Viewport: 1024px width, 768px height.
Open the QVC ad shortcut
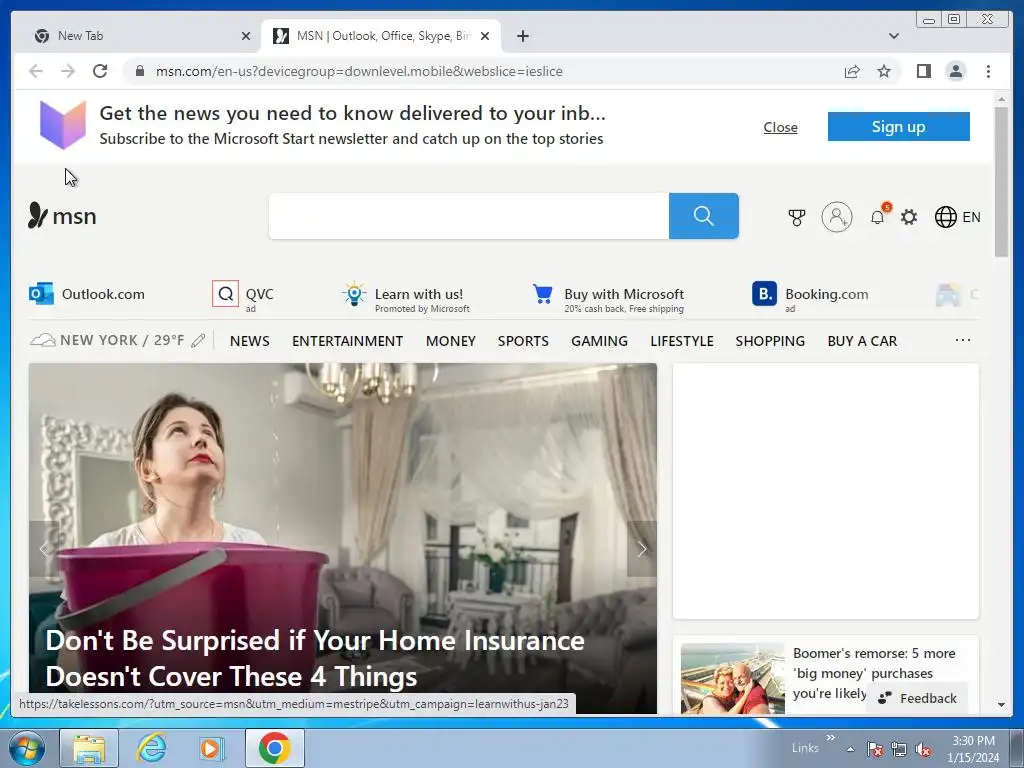(243, 295)
